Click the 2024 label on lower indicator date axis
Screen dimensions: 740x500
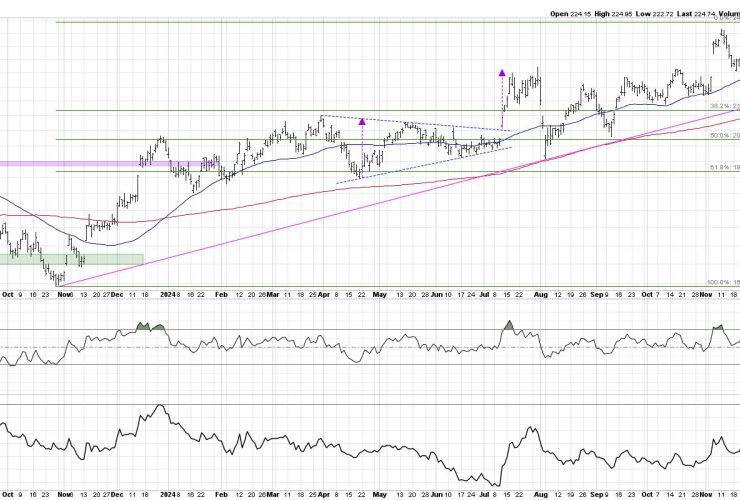[168, 495]
